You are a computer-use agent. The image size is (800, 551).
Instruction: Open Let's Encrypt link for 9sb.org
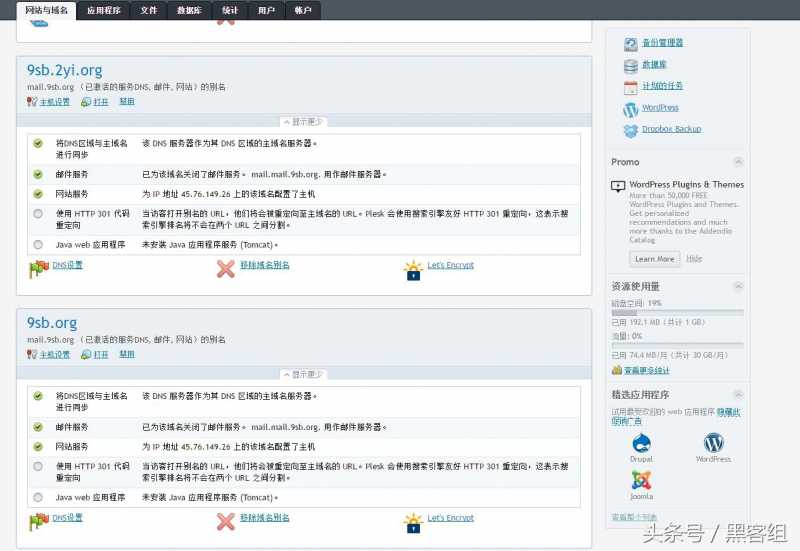click(x=451, y=518)
